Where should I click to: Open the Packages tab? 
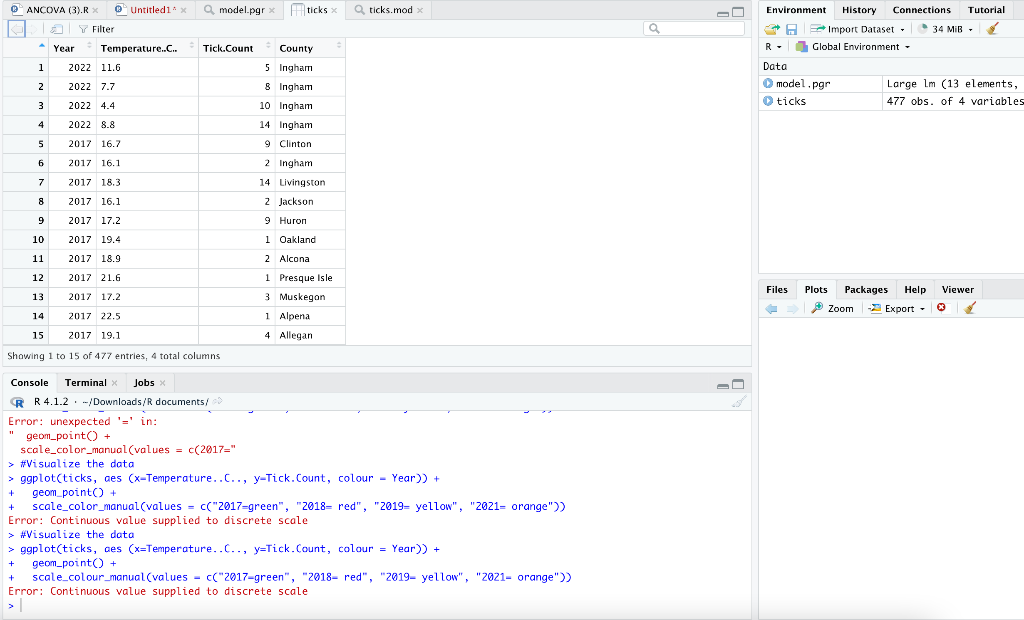[x=866, y=289]
